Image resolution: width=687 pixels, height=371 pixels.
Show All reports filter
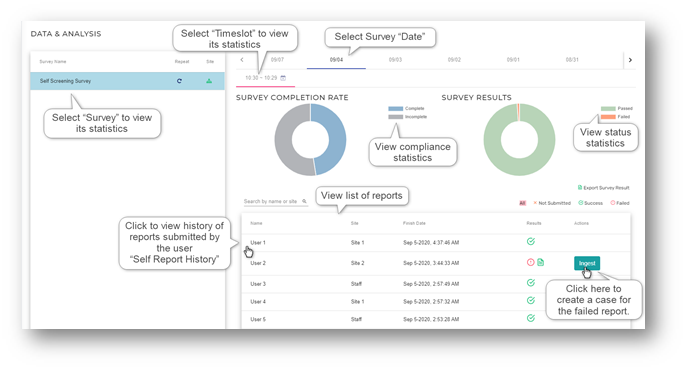click(x=522, y=203)
